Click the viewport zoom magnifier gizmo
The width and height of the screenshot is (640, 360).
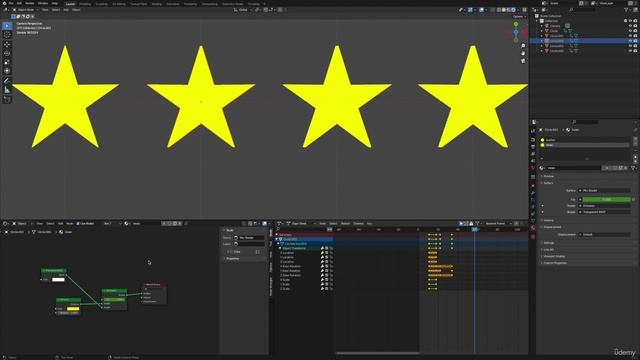click(523, 46)
